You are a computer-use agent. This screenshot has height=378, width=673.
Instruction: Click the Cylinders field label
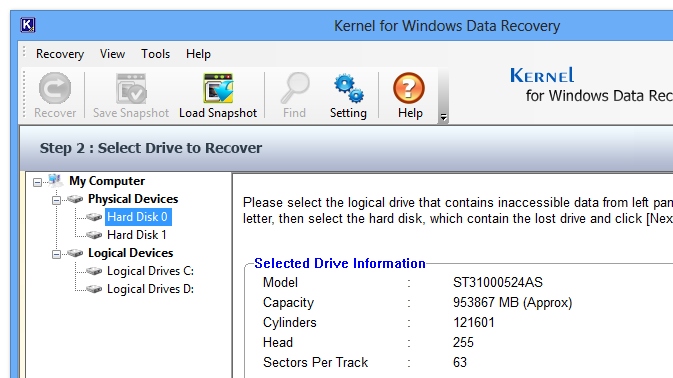290,322
